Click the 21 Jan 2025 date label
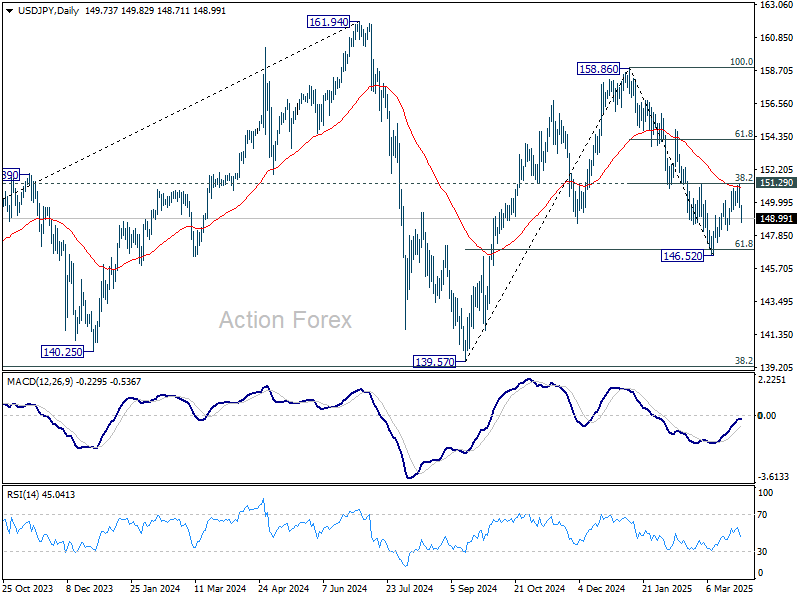 click(667, 588)
